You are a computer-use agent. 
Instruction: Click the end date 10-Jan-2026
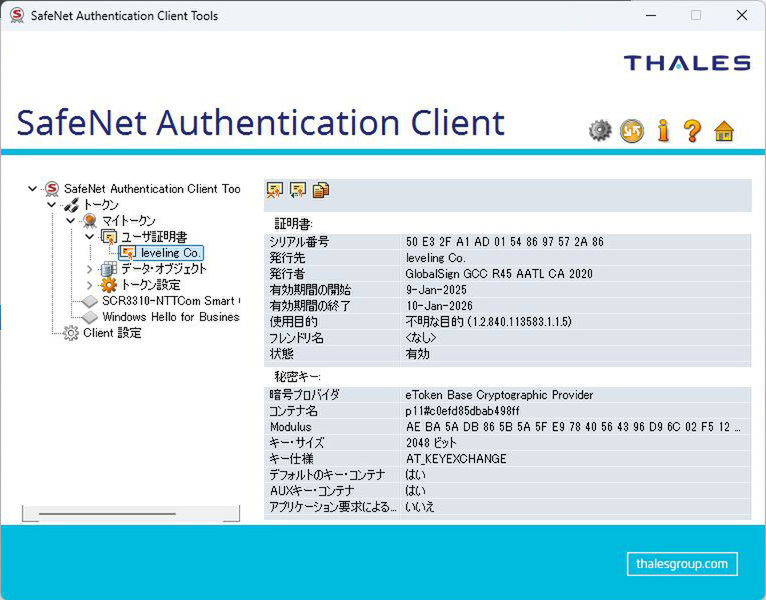439,306
